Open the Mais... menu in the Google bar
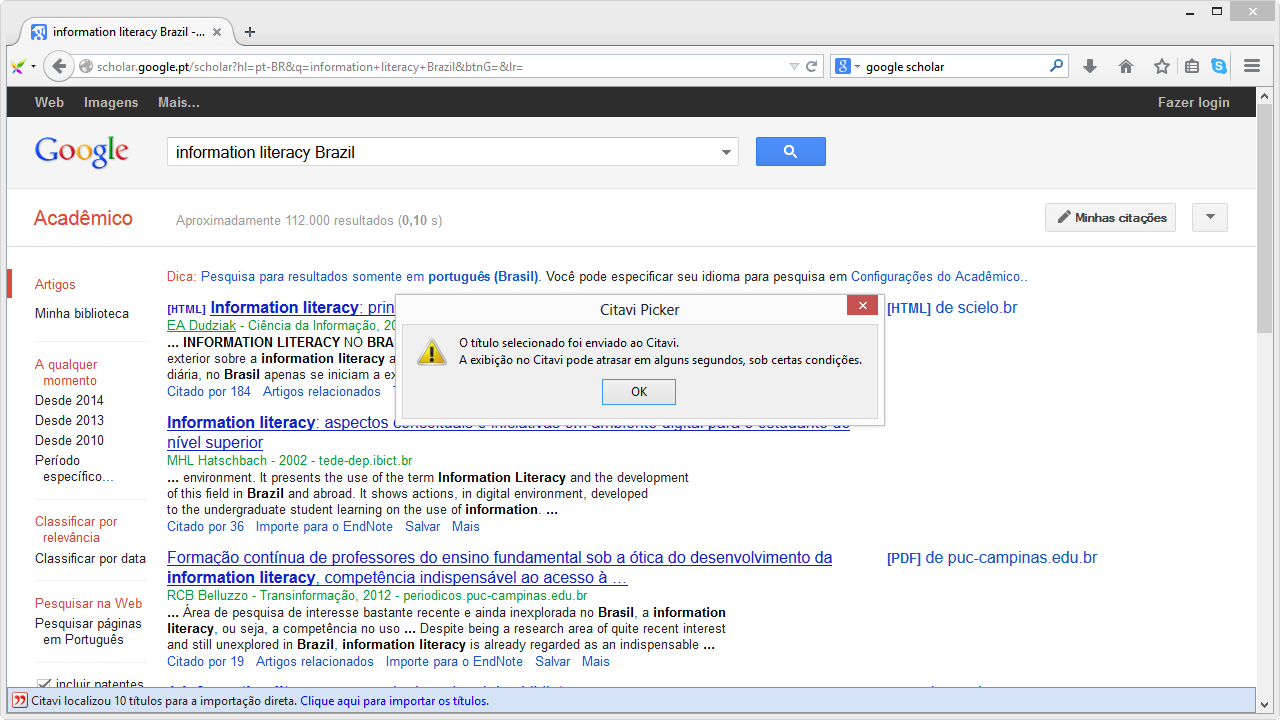Viewport: 1280px width, 720px height. (x=179, y=102)
